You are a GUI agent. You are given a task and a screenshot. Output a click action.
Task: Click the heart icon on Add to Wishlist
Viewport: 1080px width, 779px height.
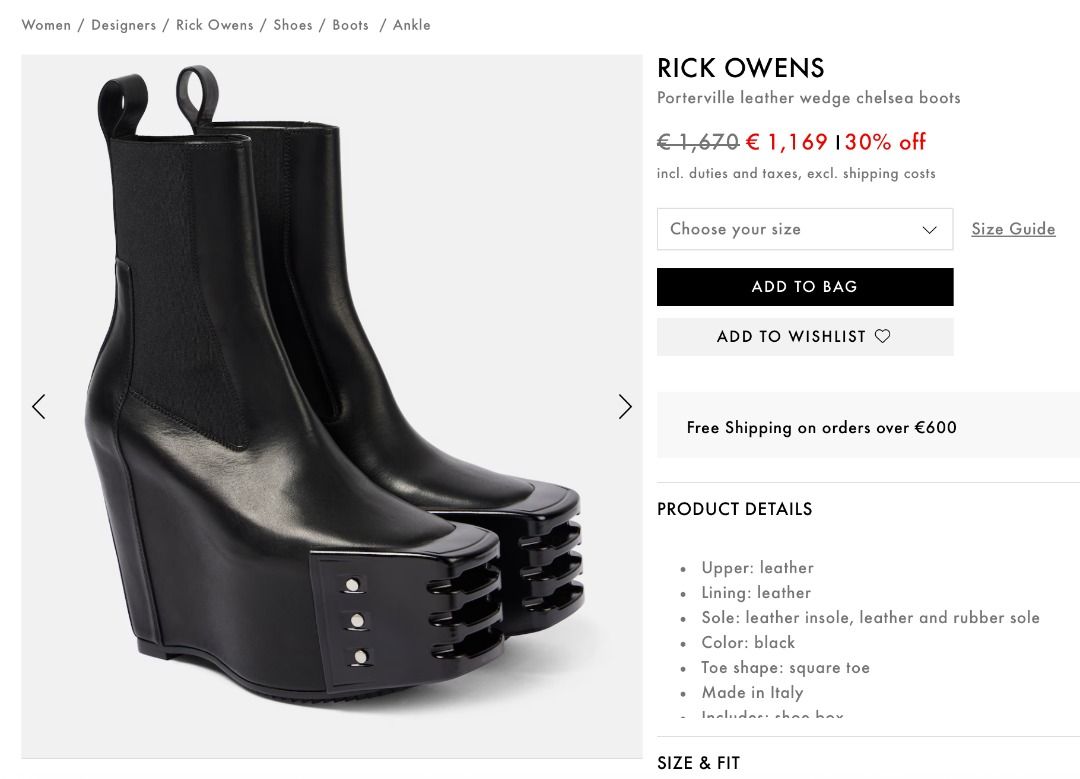[x=883, y=336]
